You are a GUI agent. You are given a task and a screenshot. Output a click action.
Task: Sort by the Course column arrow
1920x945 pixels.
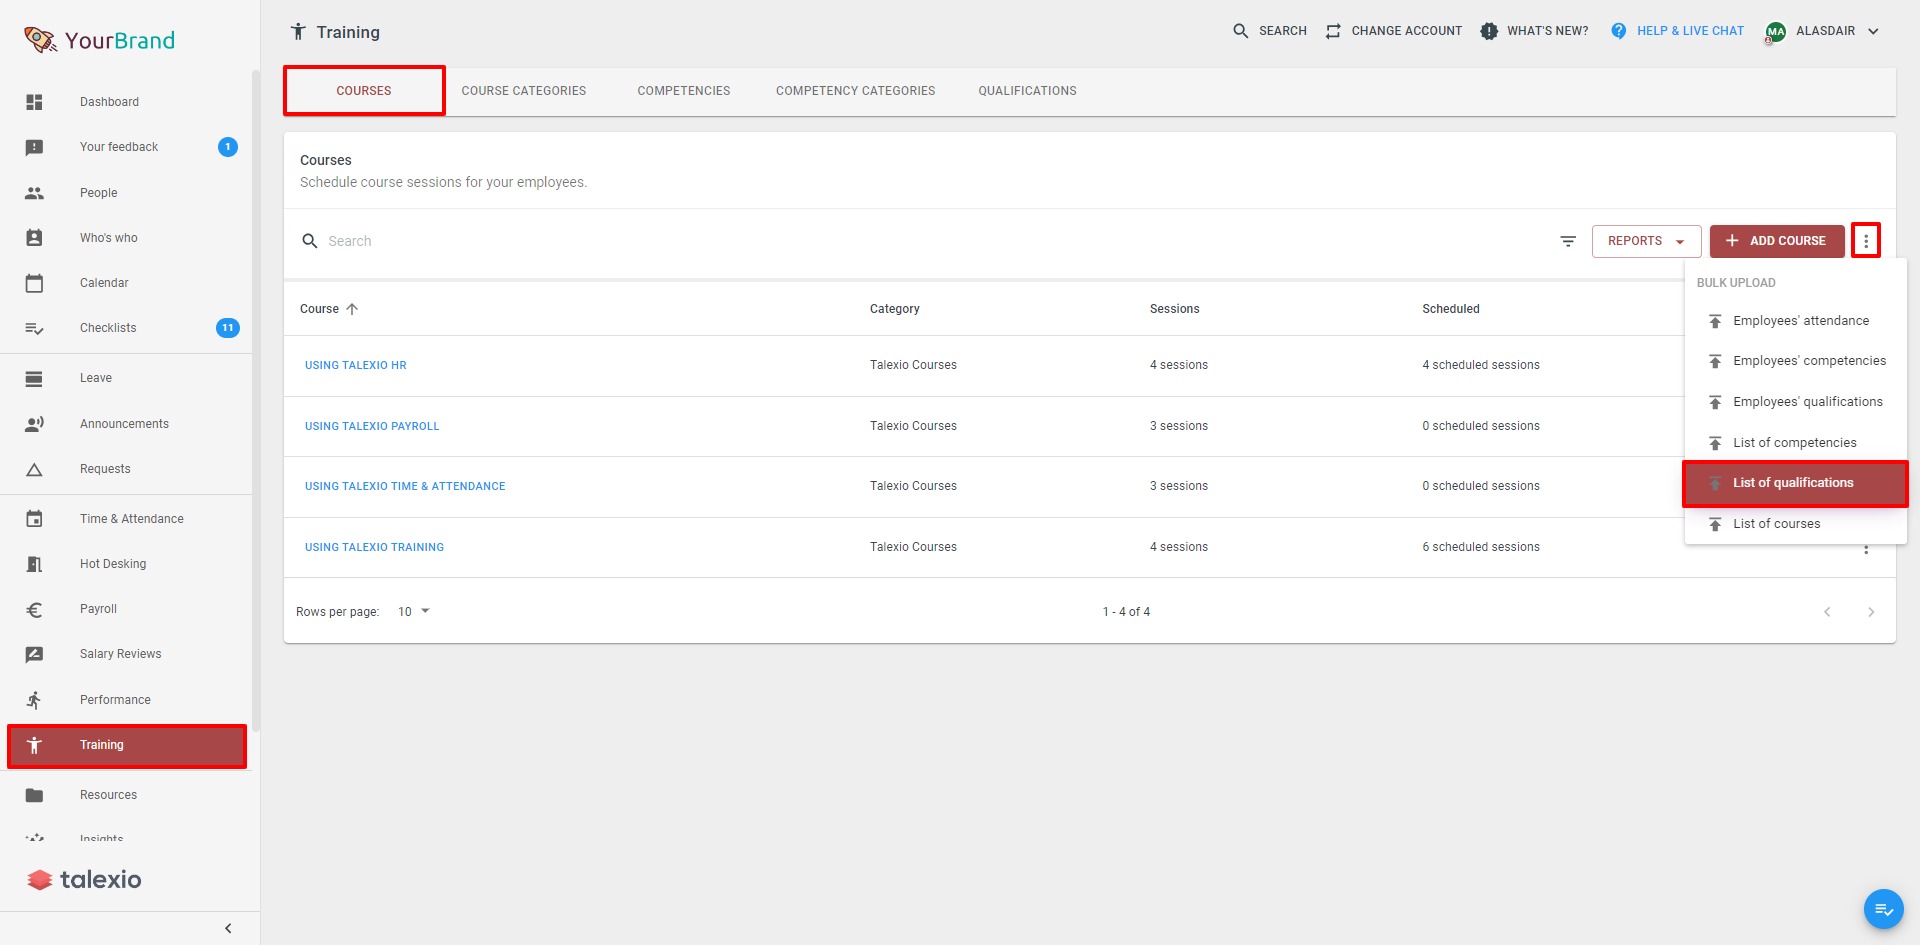(352, 309)
